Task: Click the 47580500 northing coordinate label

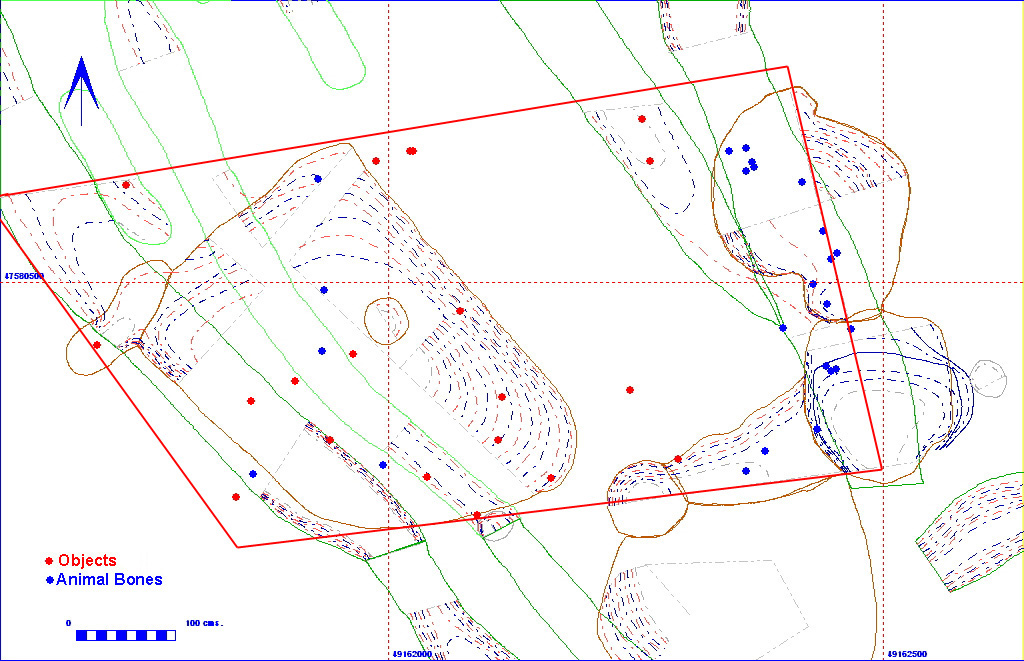Action: (25, 275)
